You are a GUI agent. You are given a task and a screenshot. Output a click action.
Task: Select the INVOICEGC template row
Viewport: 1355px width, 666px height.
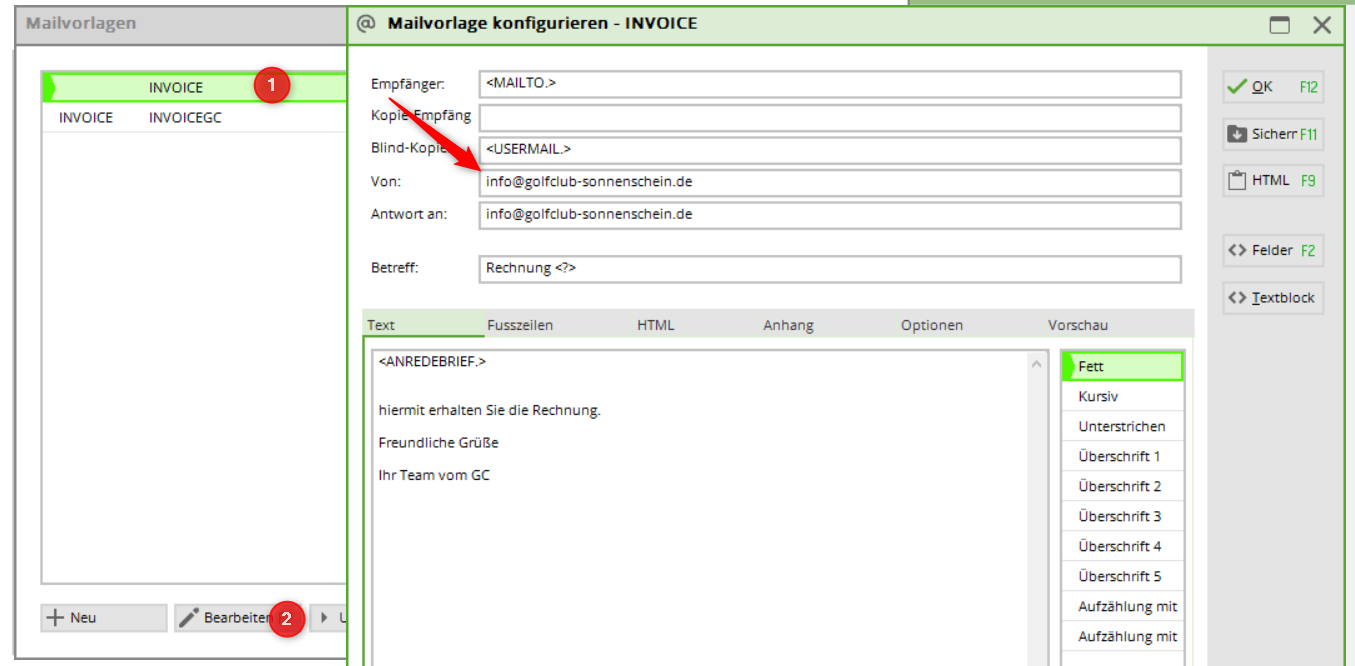pyautogui.click(x=185, y=118)
